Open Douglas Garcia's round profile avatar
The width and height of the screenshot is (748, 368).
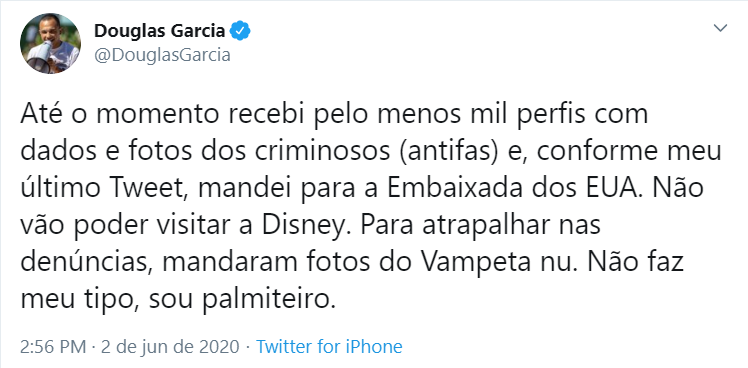coord(50,43)
